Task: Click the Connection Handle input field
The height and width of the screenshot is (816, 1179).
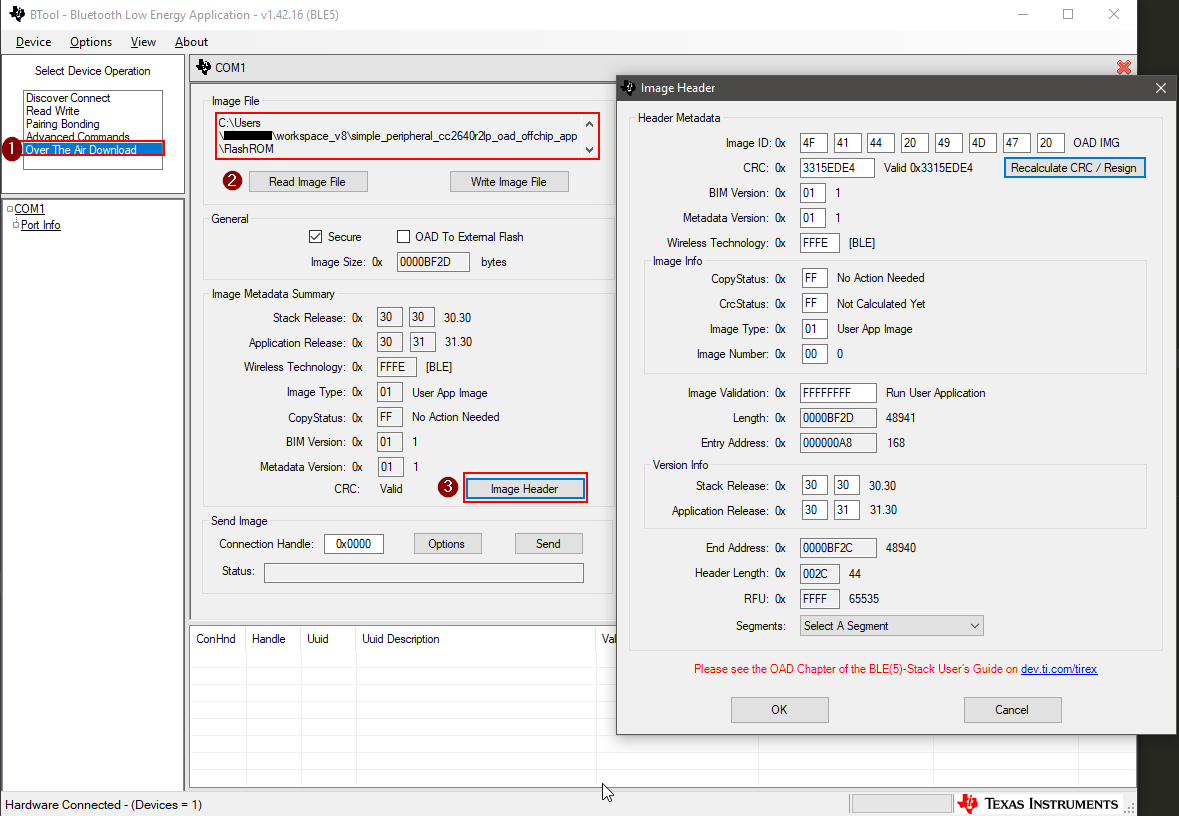Action: tap(353, 544)
